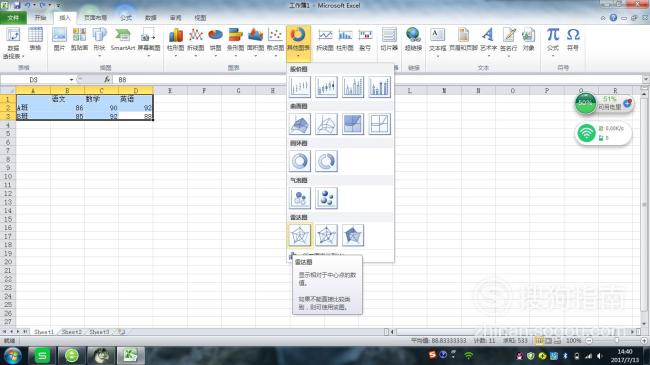Switch to the Page Layout (页面布局) tab
Viewport: 650px width, 365px height.
[95, 18]
